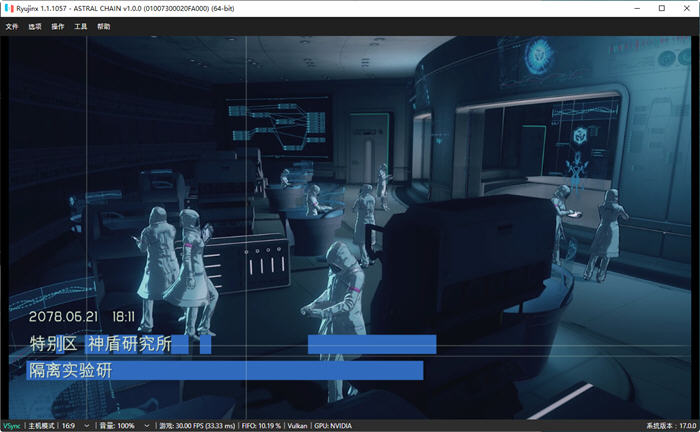Click the GPU: NVIDIA status label
The width and height of the screenshot is (700, 432).
coord(333,426)
